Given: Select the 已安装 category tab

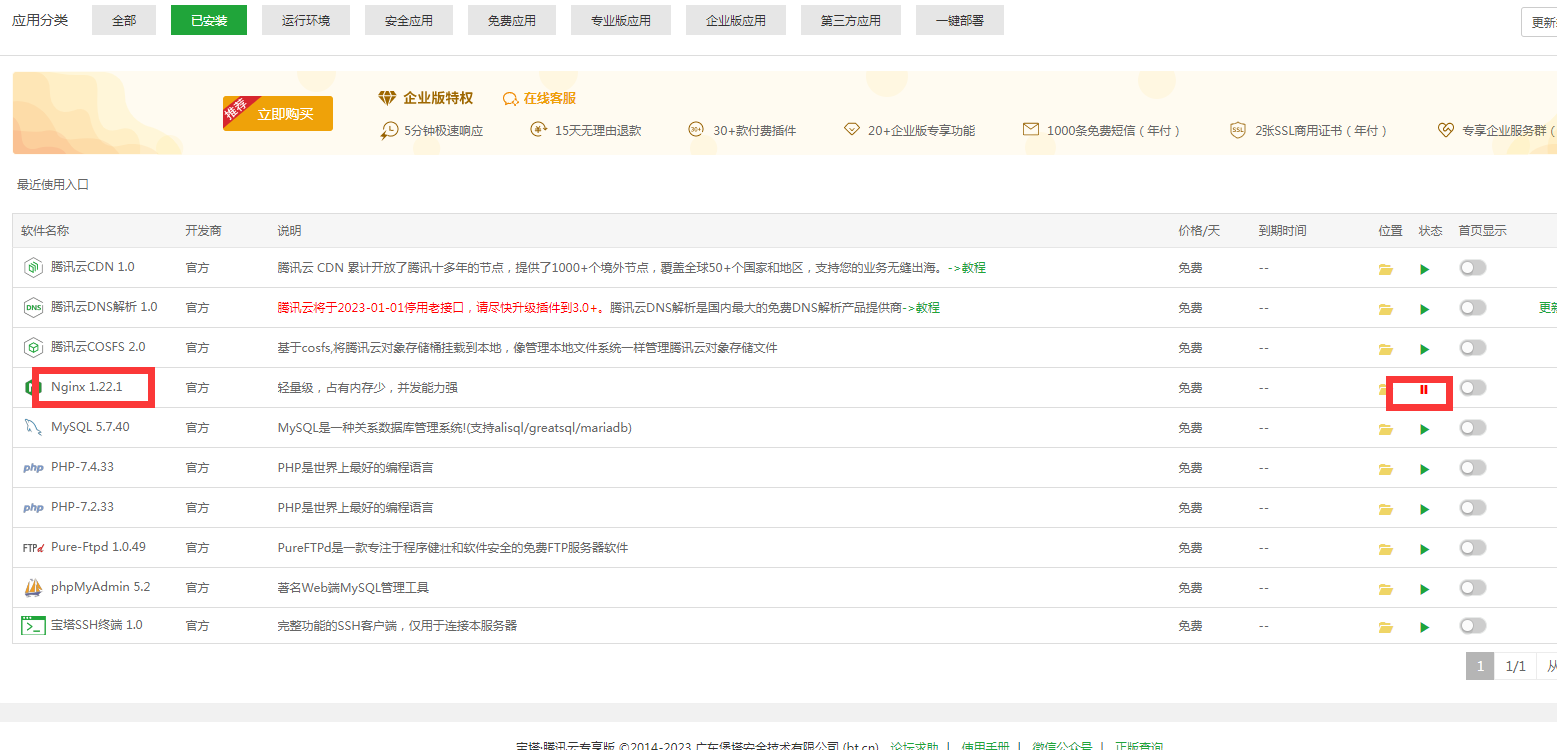Looking at the screenshot, I should 209,20.
